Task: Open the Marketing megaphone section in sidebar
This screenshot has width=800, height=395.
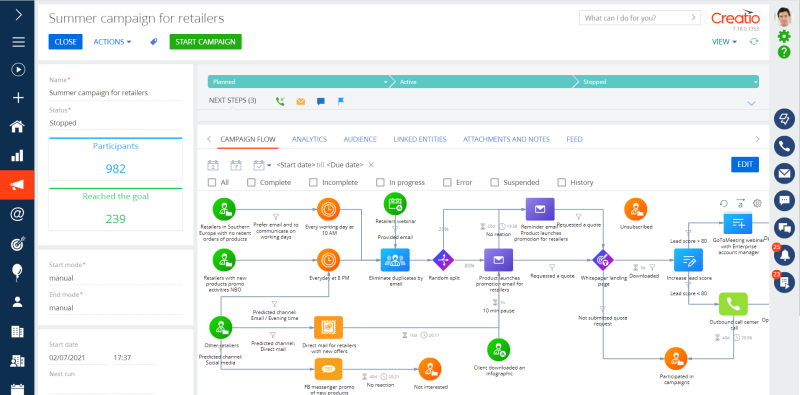Action: tap(17, 185)
